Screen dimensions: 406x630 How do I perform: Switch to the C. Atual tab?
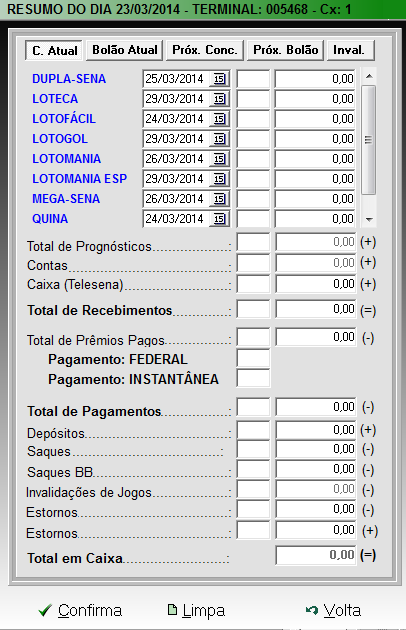54,51
